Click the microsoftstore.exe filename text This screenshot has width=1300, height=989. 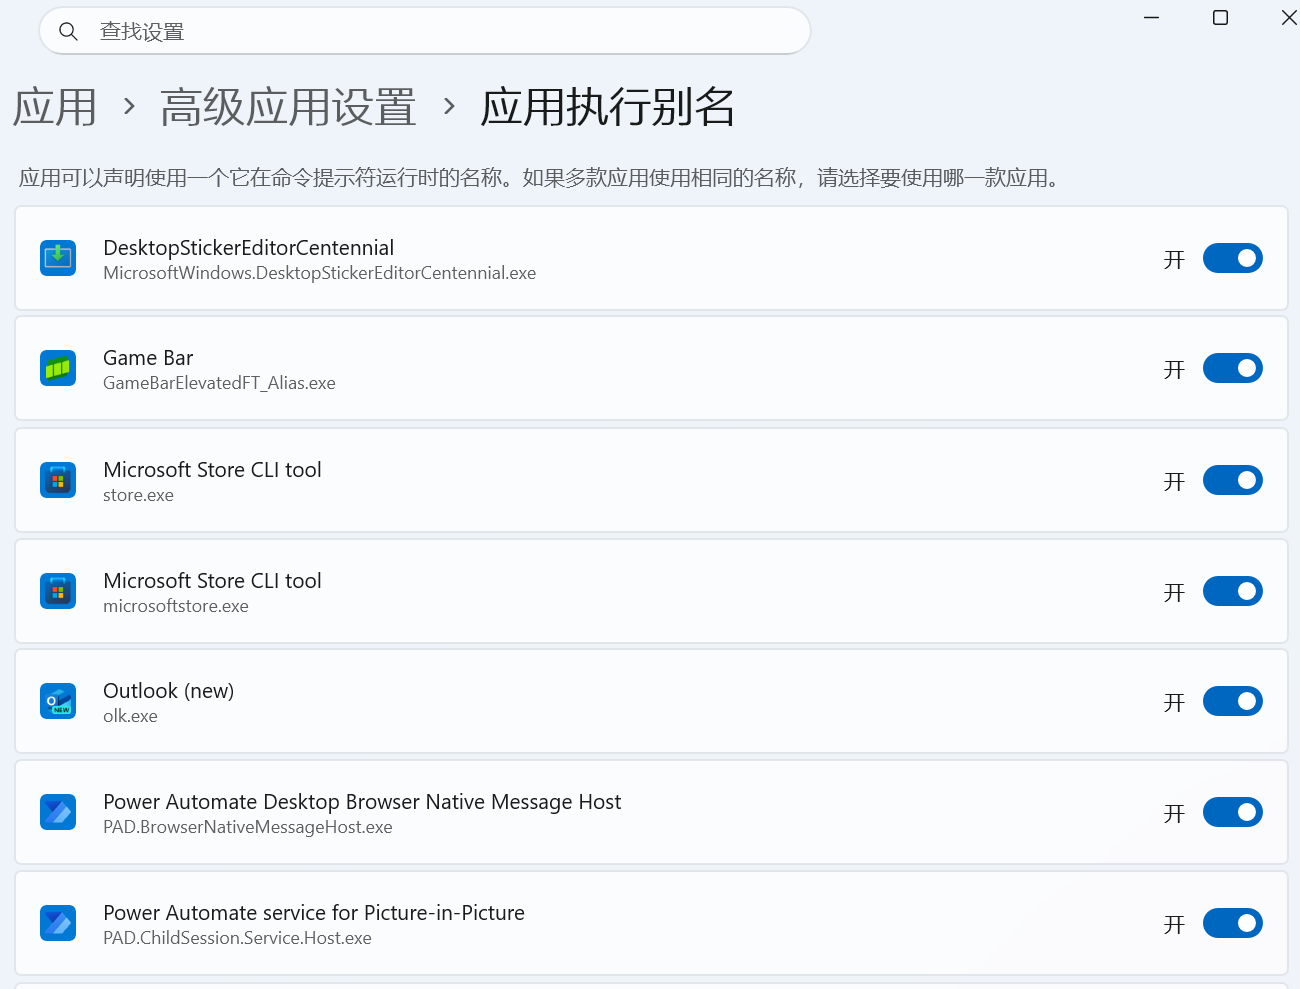coord(176,606)
